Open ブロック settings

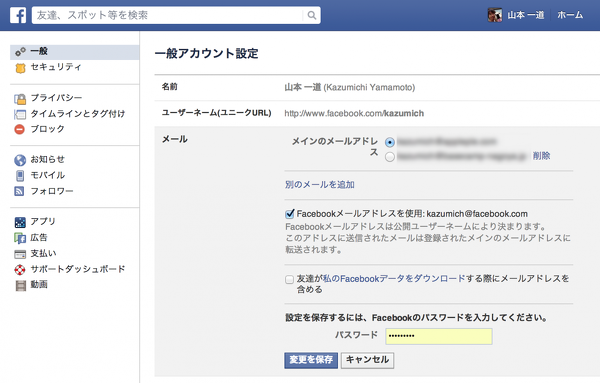[47, 129]
